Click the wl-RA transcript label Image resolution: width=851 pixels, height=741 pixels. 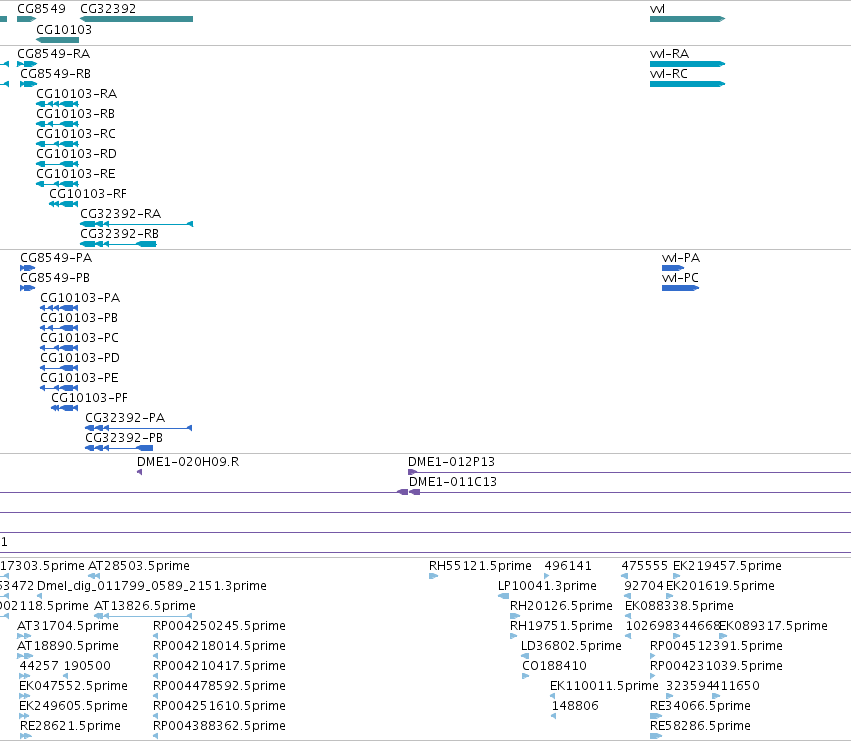[669, 54]
